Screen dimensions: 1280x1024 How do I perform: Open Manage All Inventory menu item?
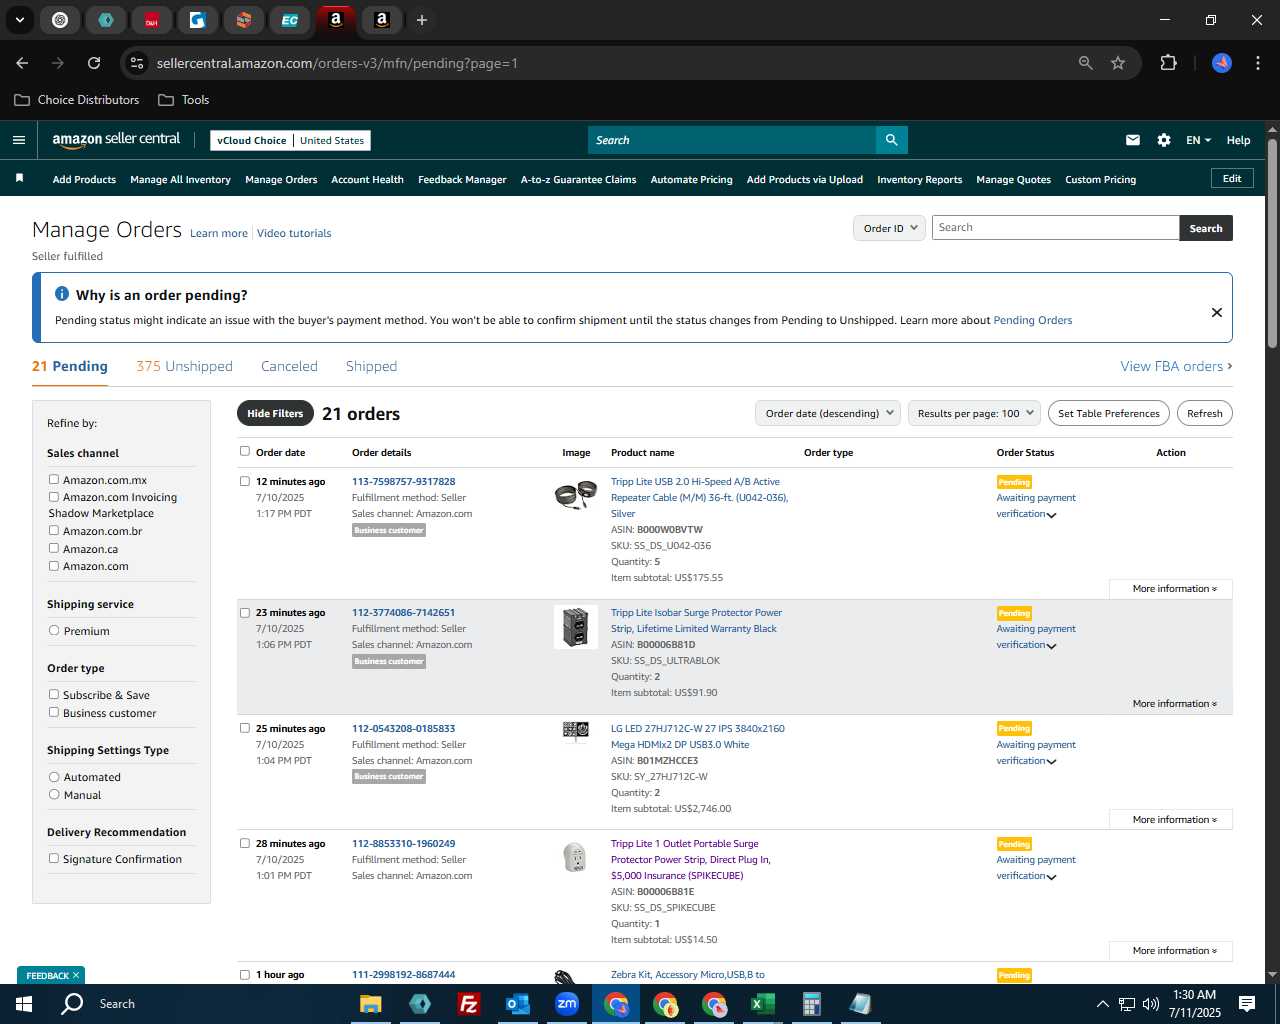180,180
